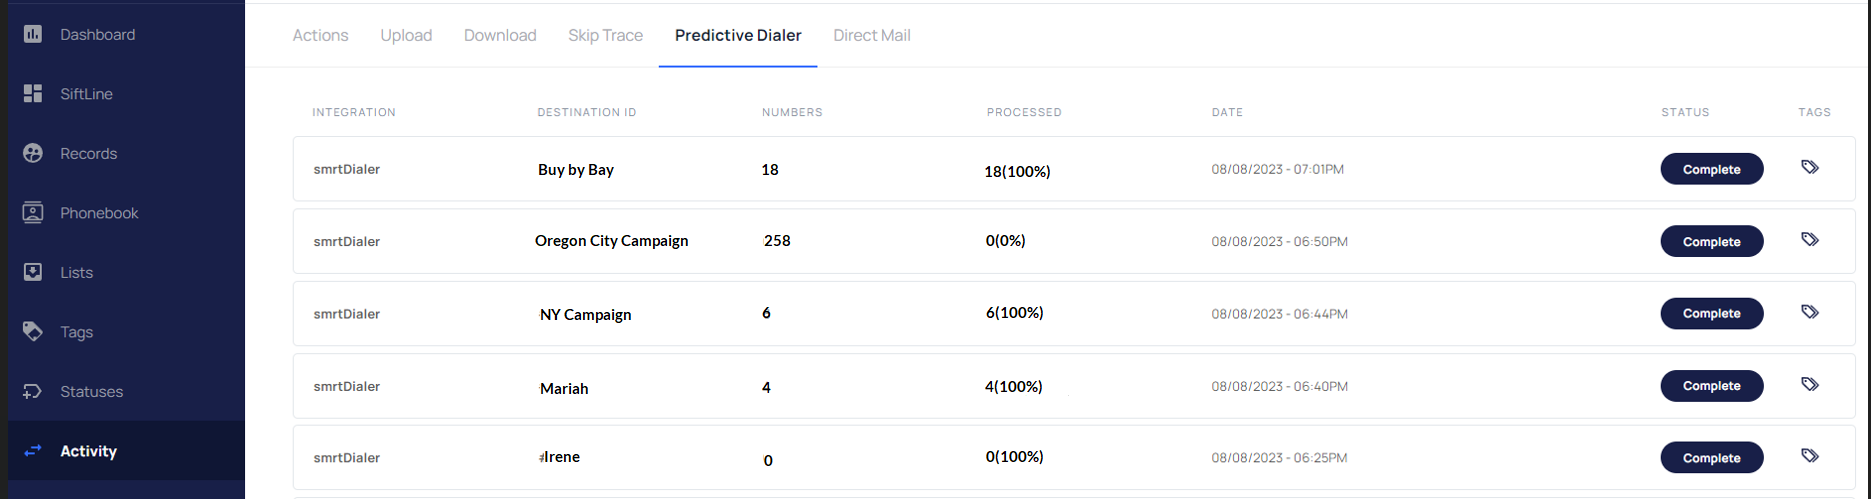Viewport: 1871px width, 499px height.
Task: Click the Dashboard chart icon in sidebar
Action: click(x=33, y=34)
